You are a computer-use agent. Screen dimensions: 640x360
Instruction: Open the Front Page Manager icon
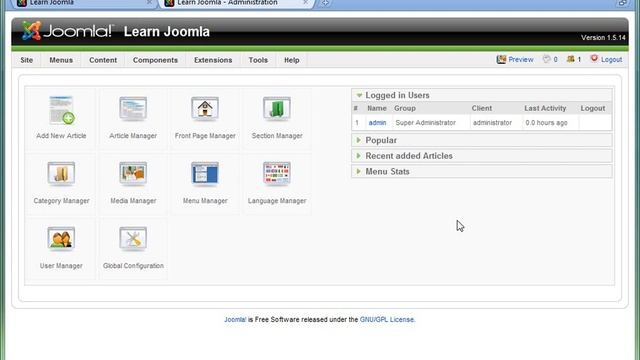pos(205,109)
